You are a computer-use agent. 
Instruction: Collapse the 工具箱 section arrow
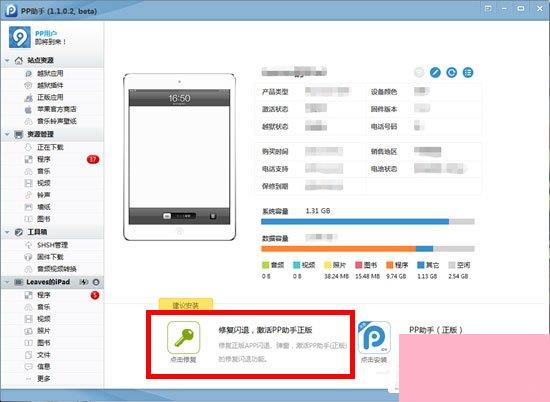(7, 232)
